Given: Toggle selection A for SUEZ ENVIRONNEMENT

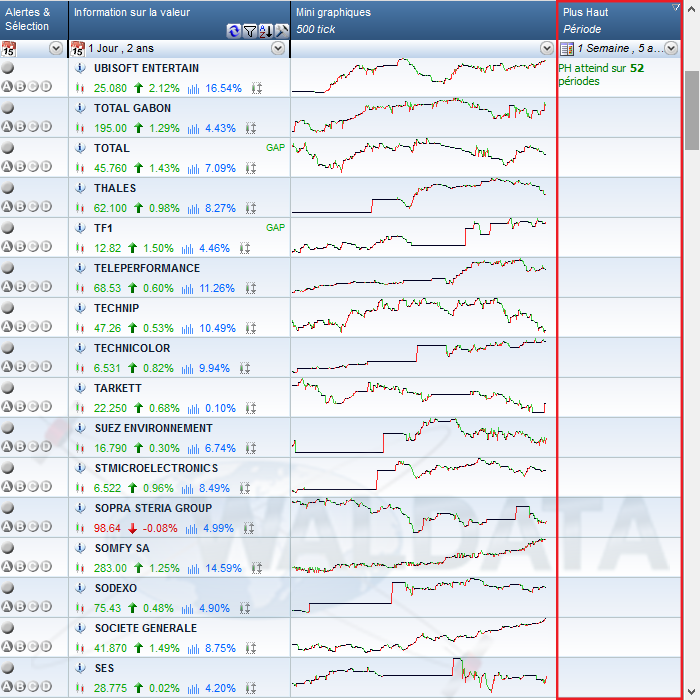Looking at the screenshot, I should pyautogui.click(x=7, y=446).
